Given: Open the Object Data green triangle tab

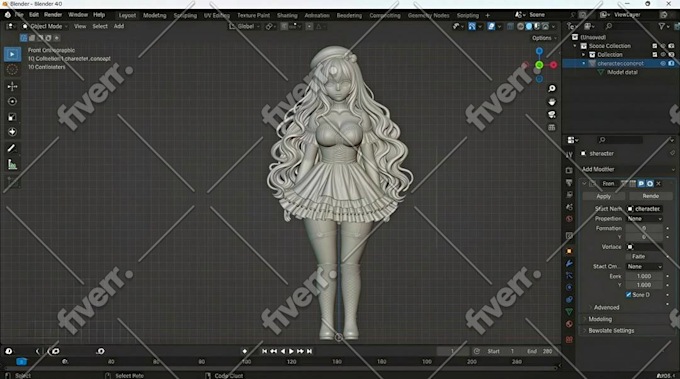Looking at the screenshot, I should (569, 312).
